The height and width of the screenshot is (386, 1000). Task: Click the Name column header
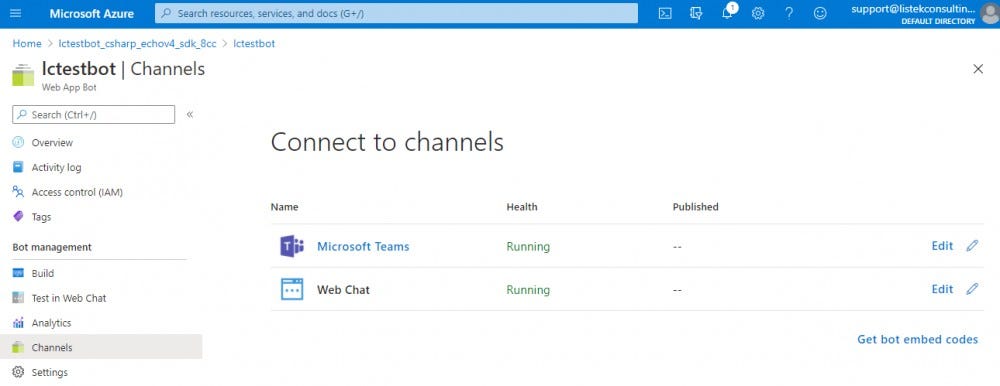[284, 207]
